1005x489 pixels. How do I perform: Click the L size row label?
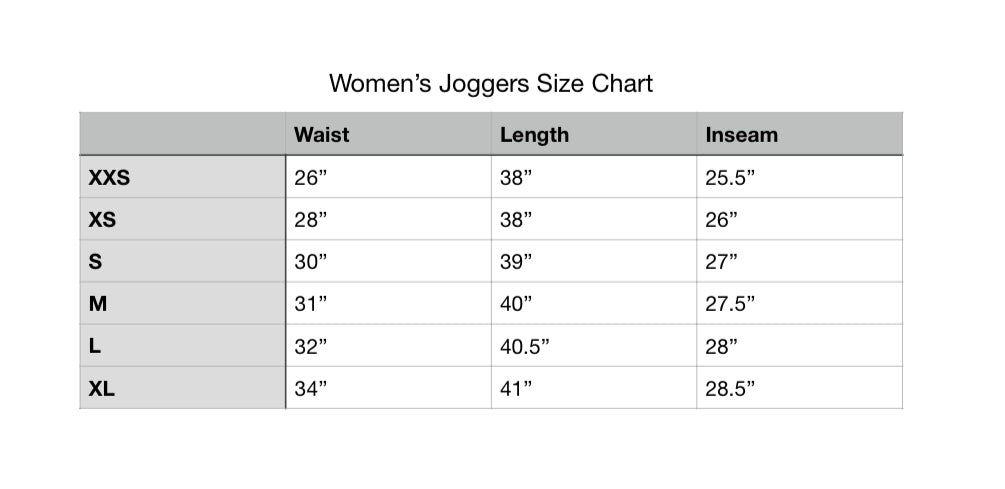tap(95, 346)
